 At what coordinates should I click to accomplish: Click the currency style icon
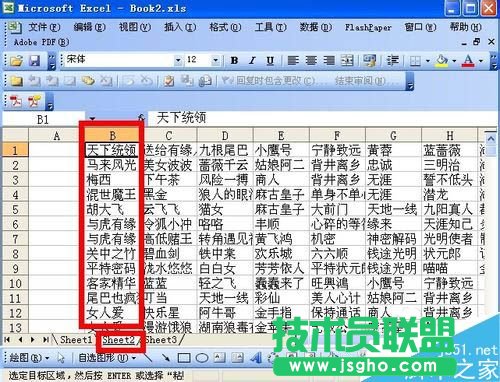tap(369, 61)
